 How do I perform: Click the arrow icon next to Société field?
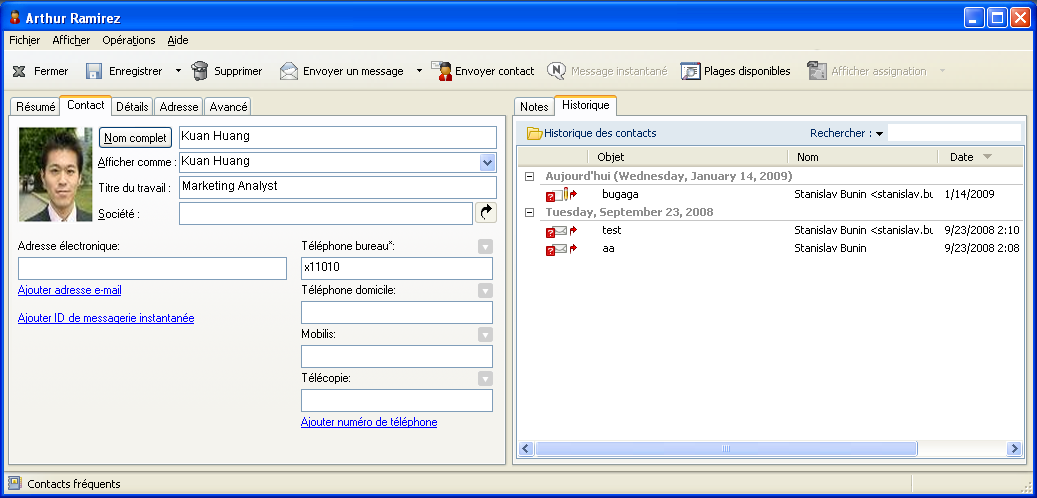point(486,212)
